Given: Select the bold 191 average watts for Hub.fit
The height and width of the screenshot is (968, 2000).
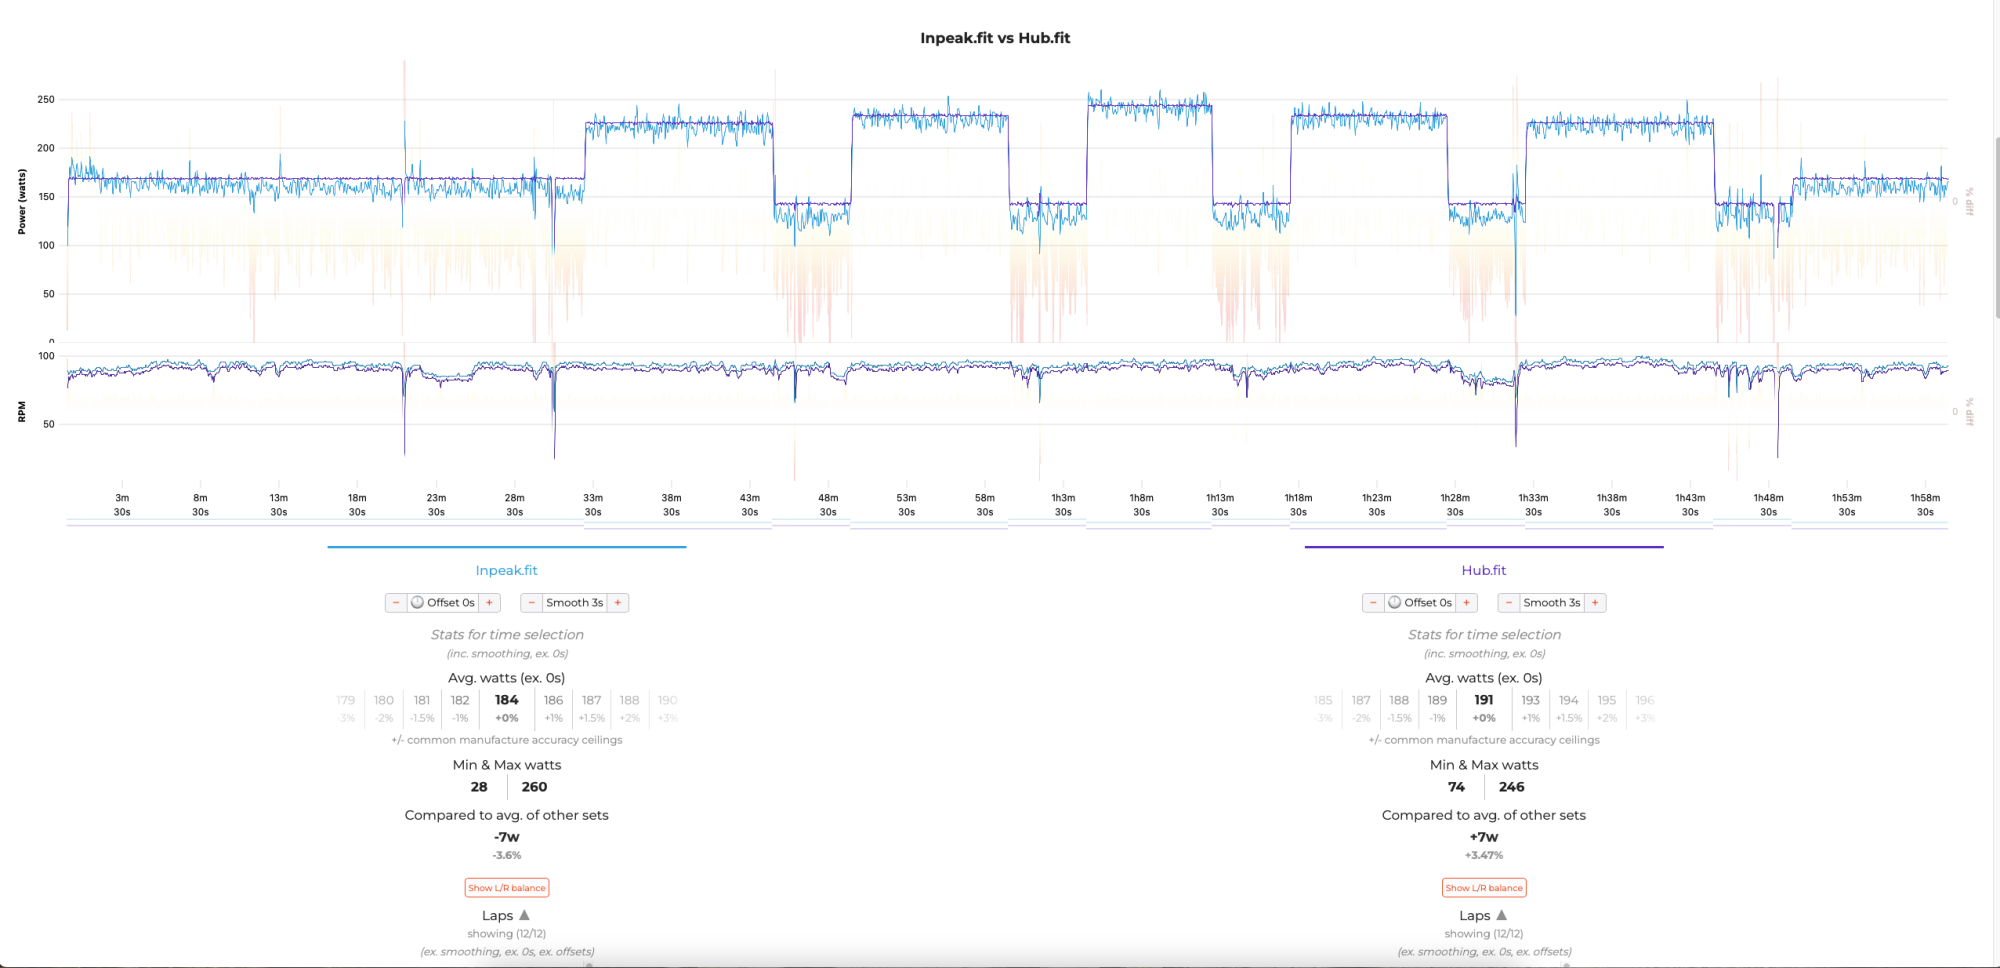Looking at the screenshot, I should [x=1484, y=701].
